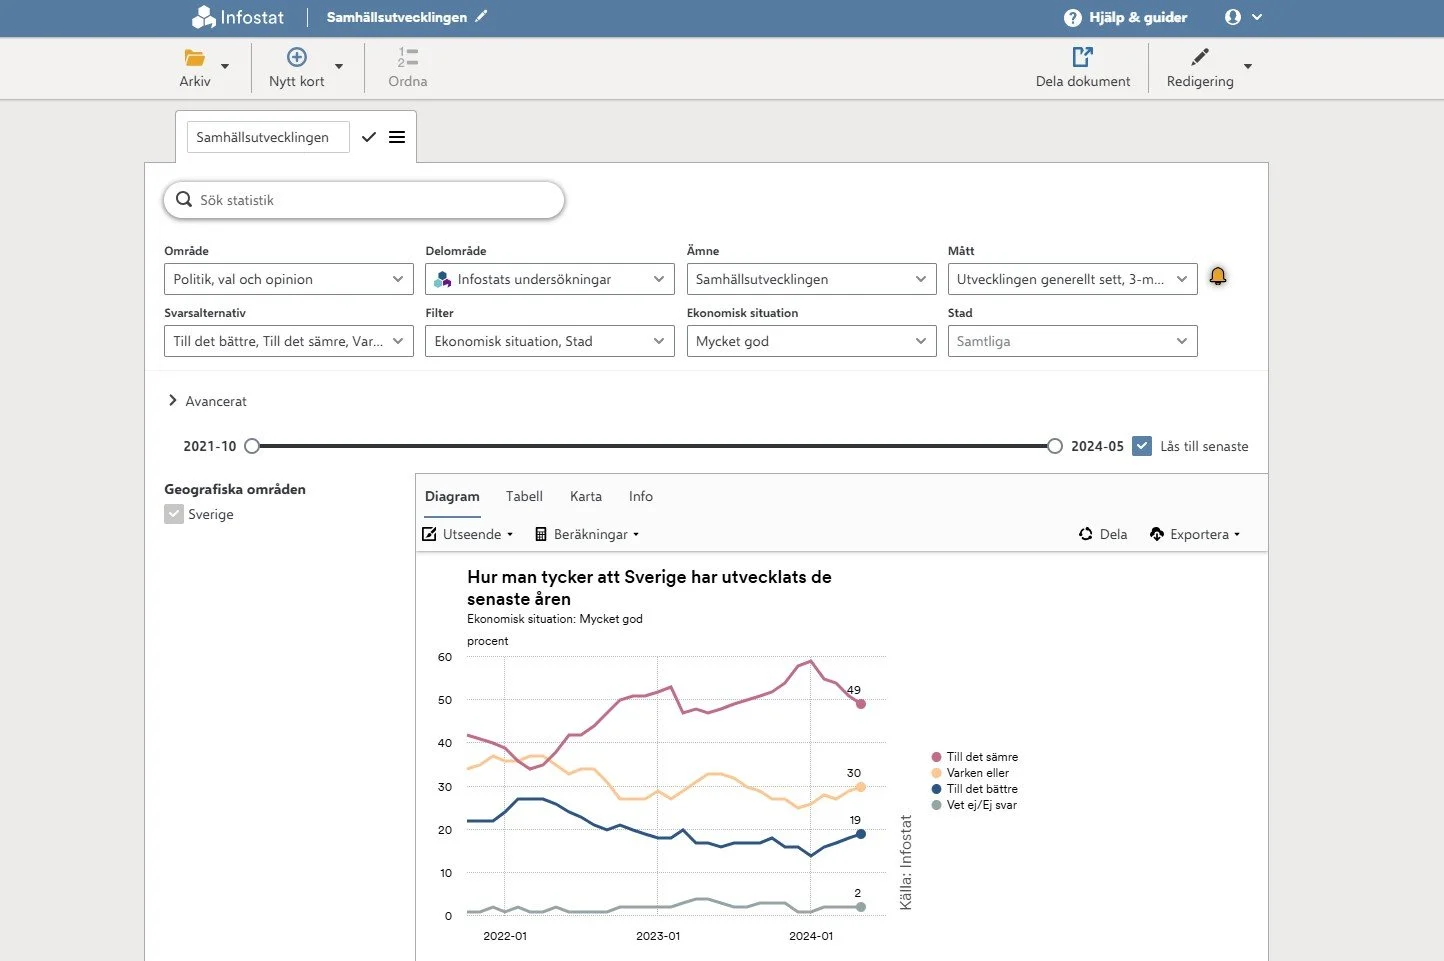1444x961 pixels.
Task: Open Hjälp & guider help
Action: tap(1126, 17)
